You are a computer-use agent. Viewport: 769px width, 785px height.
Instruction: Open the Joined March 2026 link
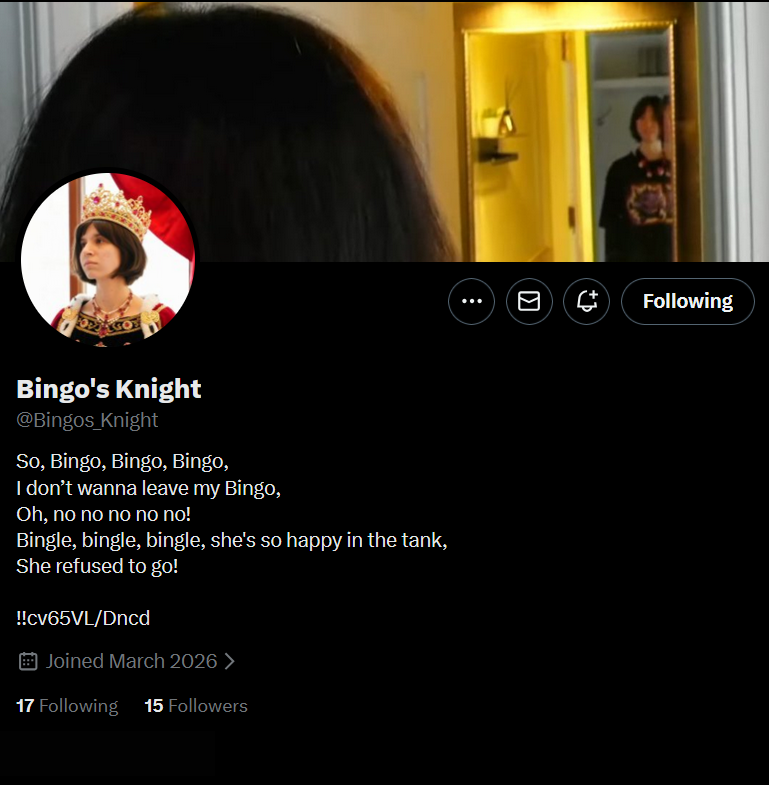point(132,661)
